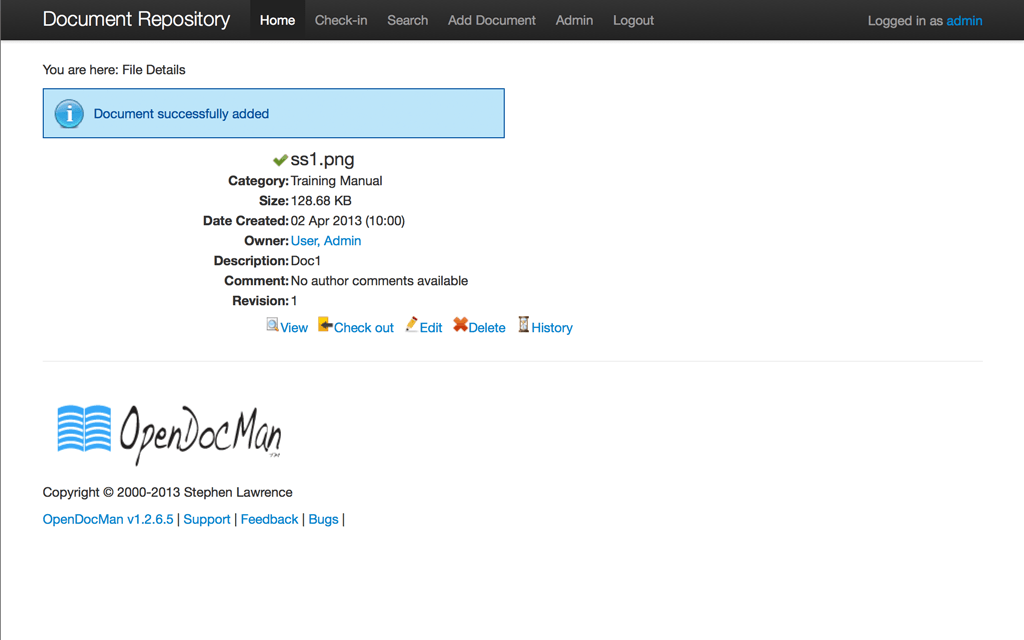Image resolution: width=1024 pixels, height=640 pixels.
Task: Click the Edit pencil icon
Action: pos(412,325)
